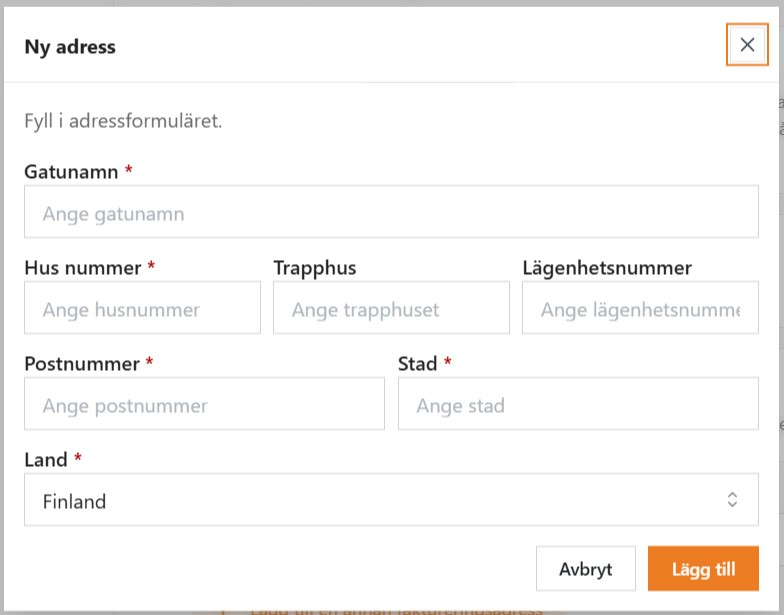Click the Gatunamn street name field
Screen dimensions: 784x615
point(391,212)
